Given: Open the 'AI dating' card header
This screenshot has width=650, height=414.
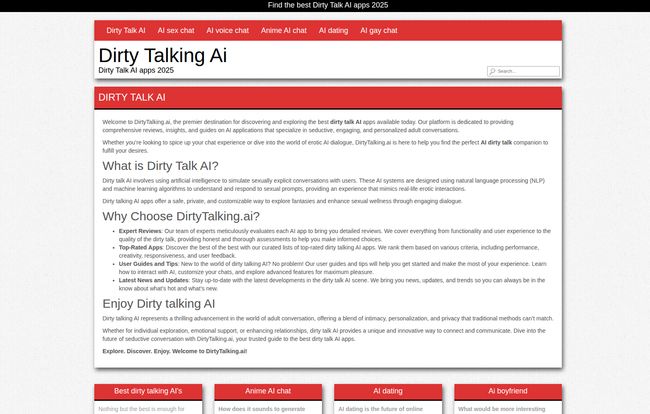Looking at the screenshot, I should [388, 391].
